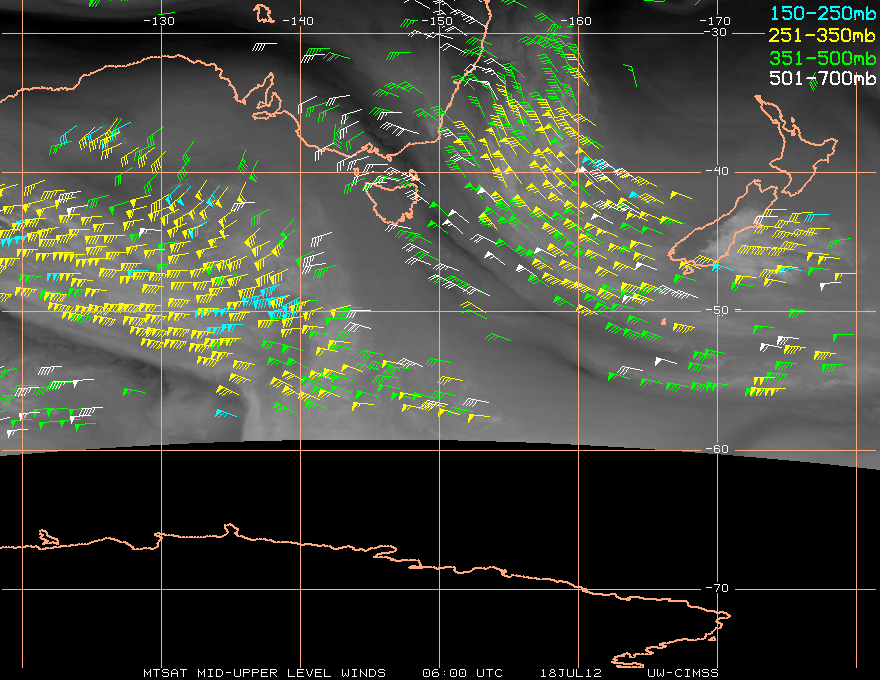880x680 pixels.
Task: Click the -160 longitude label
Action: [576, 21]
